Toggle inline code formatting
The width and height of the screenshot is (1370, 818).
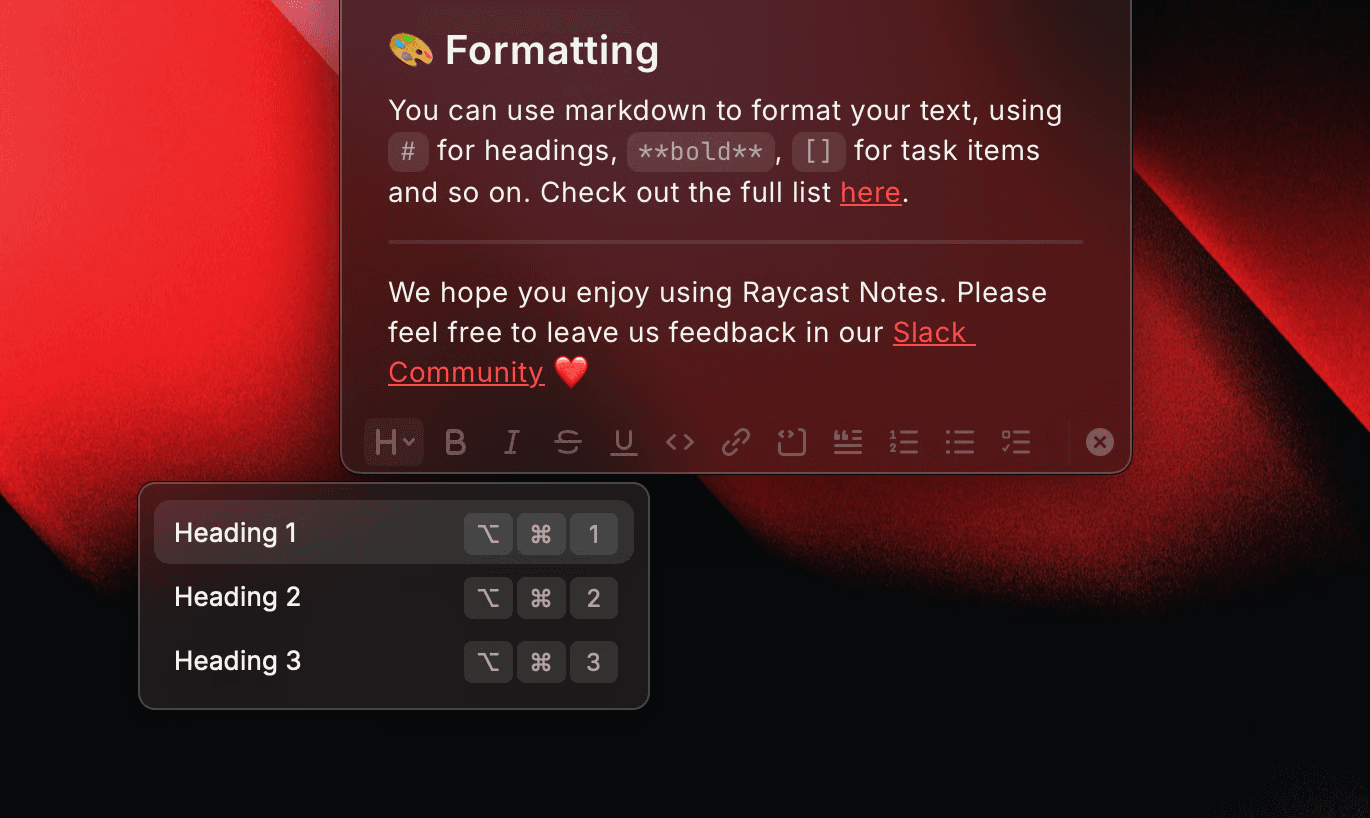[679, 442]
